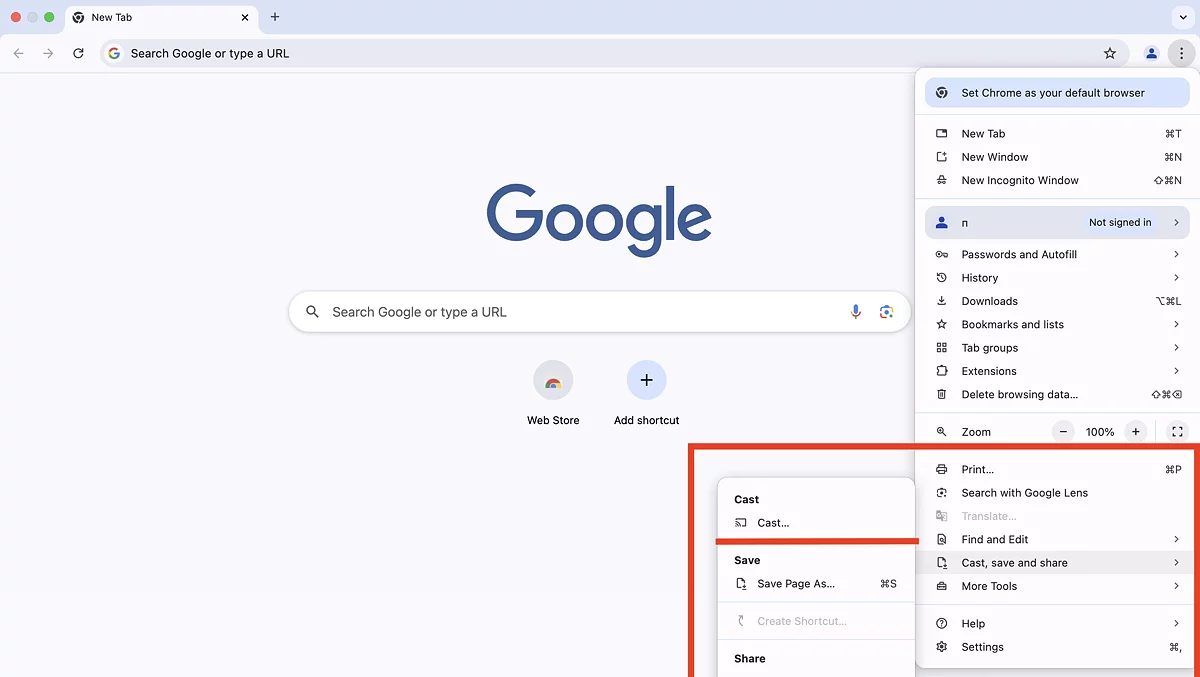Image resolution: width=1200 pixels, height=677 pixels.
Task: Toggle fullscreen mode from Zoom row
Action: click(x=1177, y=432)
